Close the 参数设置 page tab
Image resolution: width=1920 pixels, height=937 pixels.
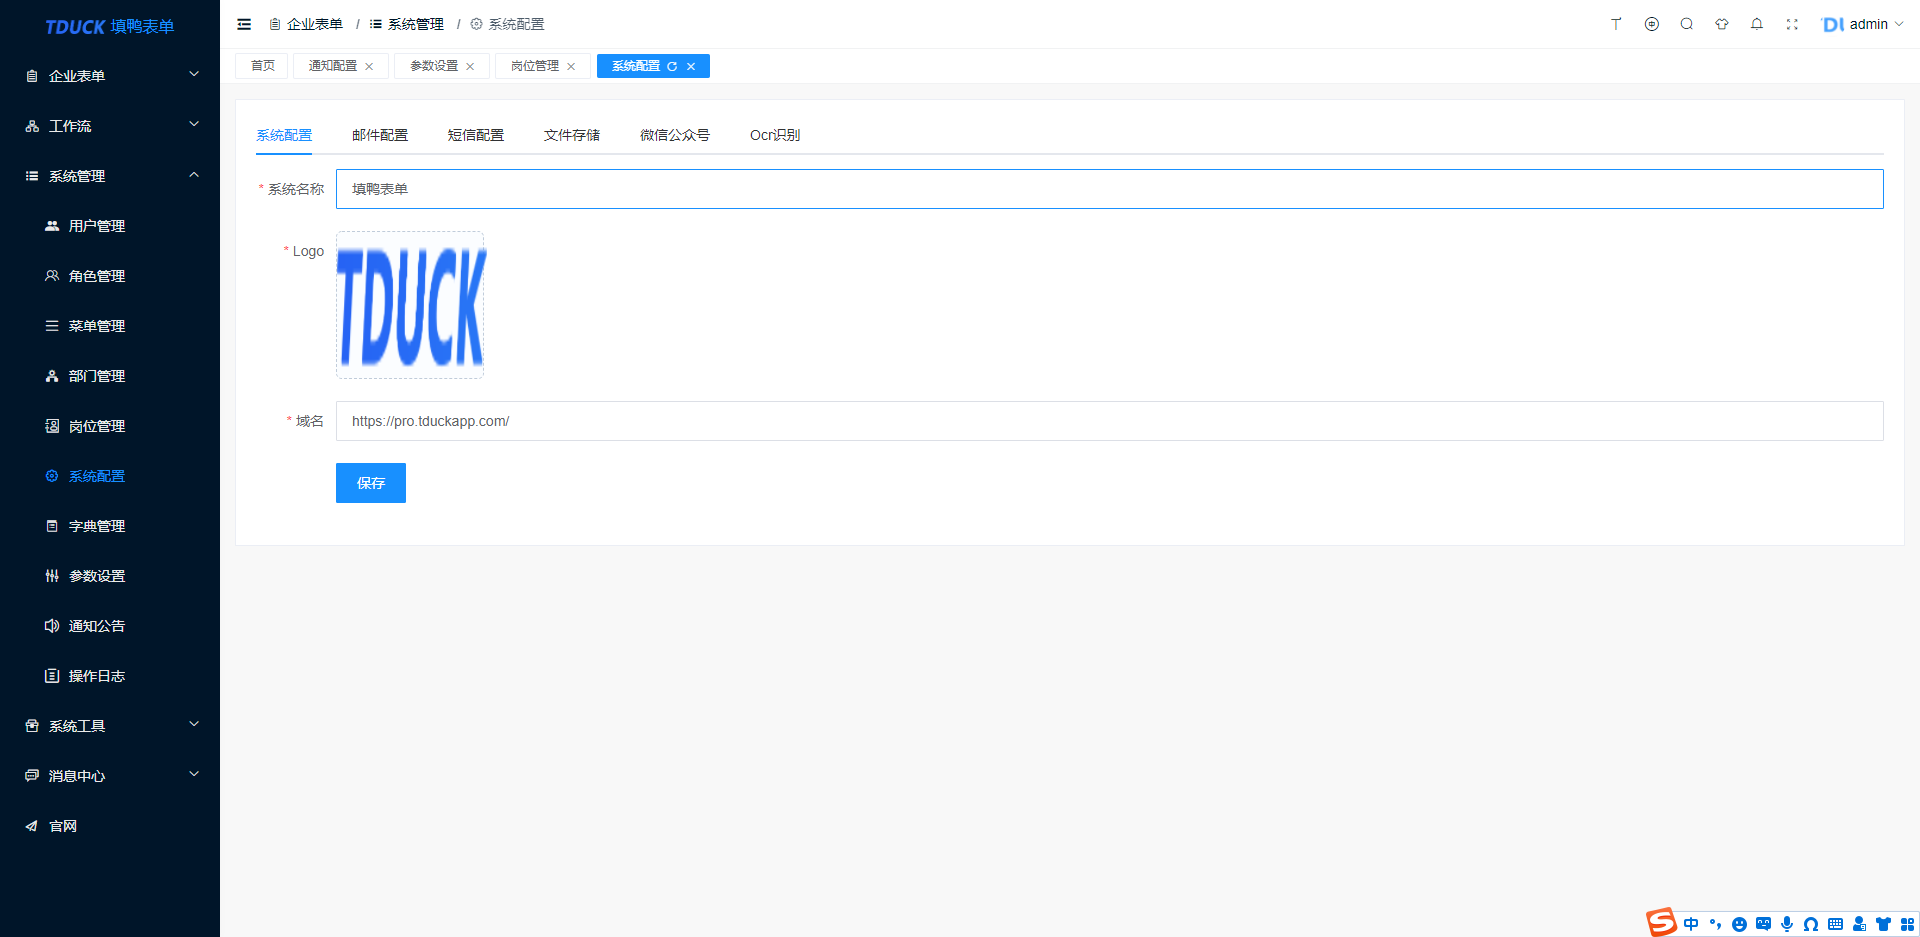tap(470, 66)
